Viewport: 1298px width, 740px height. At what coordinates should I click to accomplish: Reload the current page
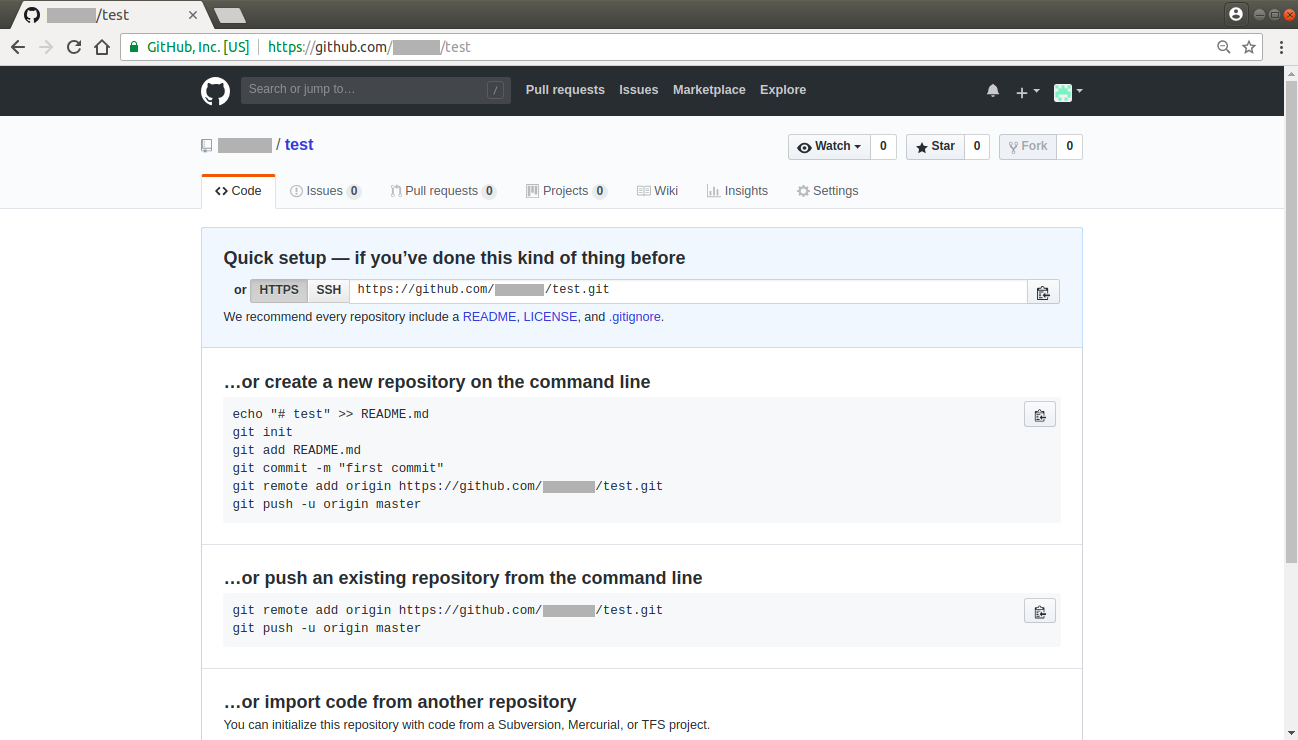[74, 47]
